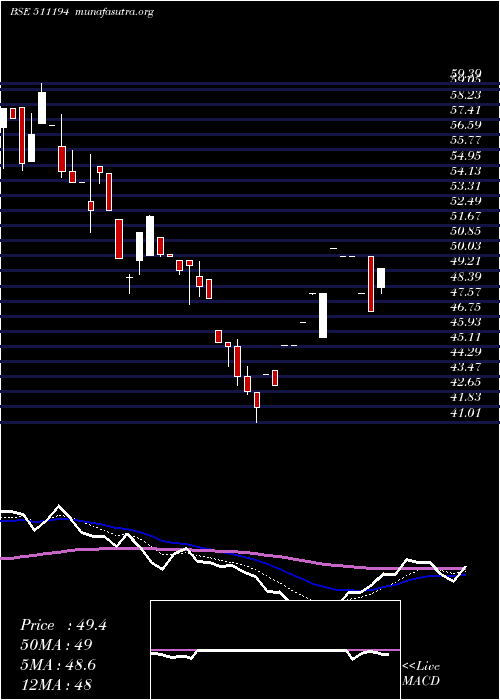Select the 49.21 price axis label
This screenshot has height=700, width=500.
coord(465,262)
